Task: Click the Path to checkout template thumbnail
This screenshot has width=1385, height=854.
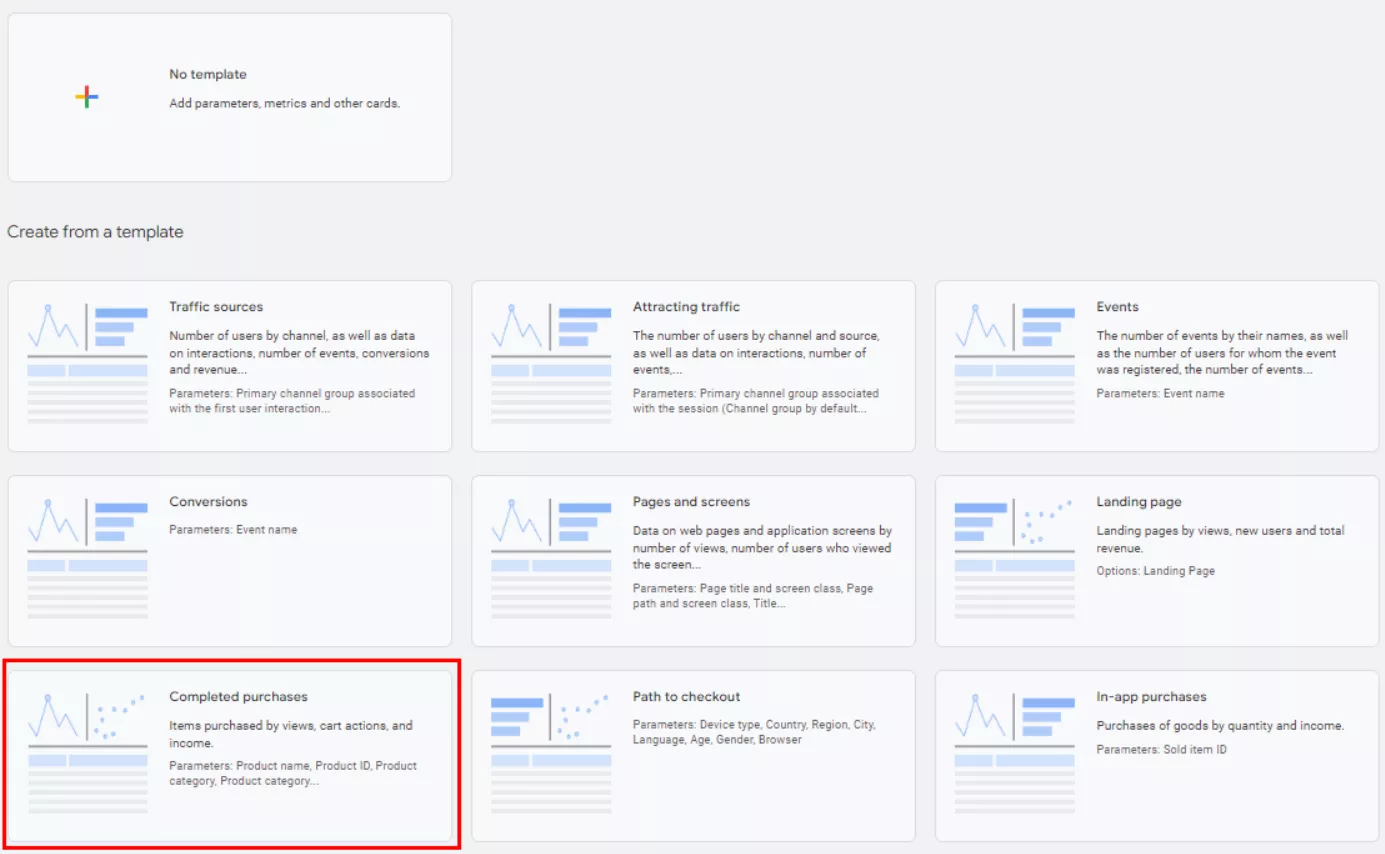Action: [x=551, y=754]
